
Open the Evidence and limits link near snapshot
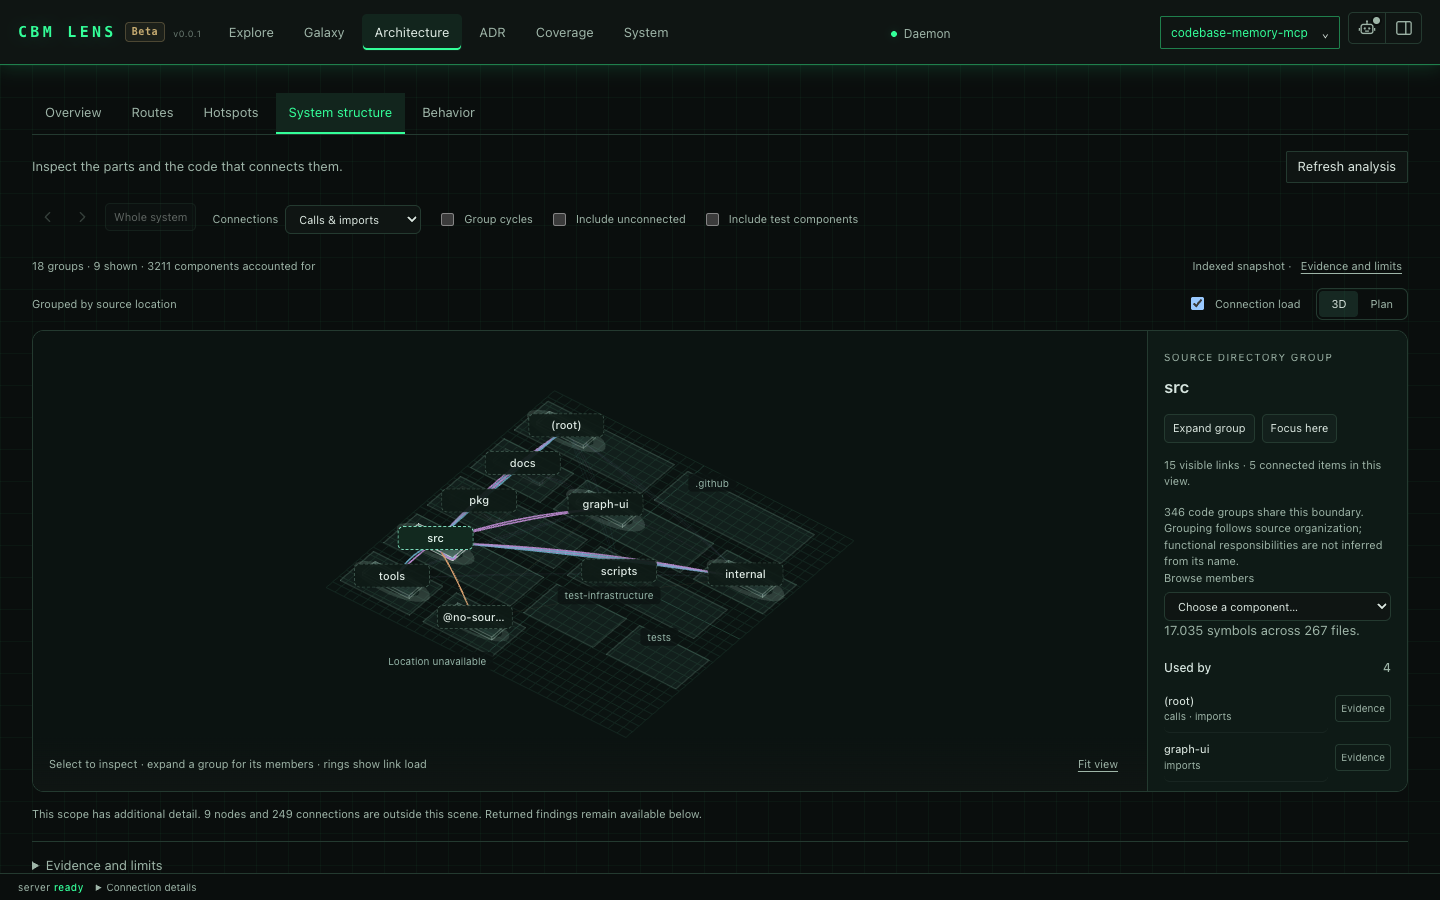pyautogui.click(x=1351, y=266)
